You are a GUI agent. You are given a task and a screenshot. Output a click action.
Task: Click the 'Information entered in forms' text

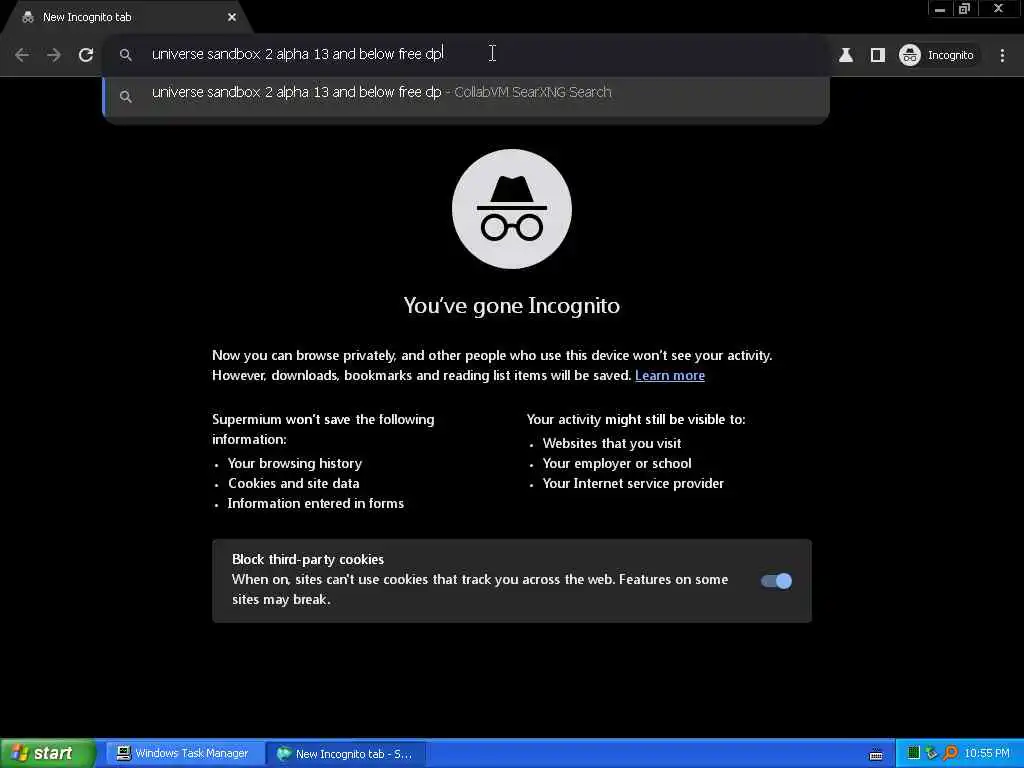pos(315,504)
